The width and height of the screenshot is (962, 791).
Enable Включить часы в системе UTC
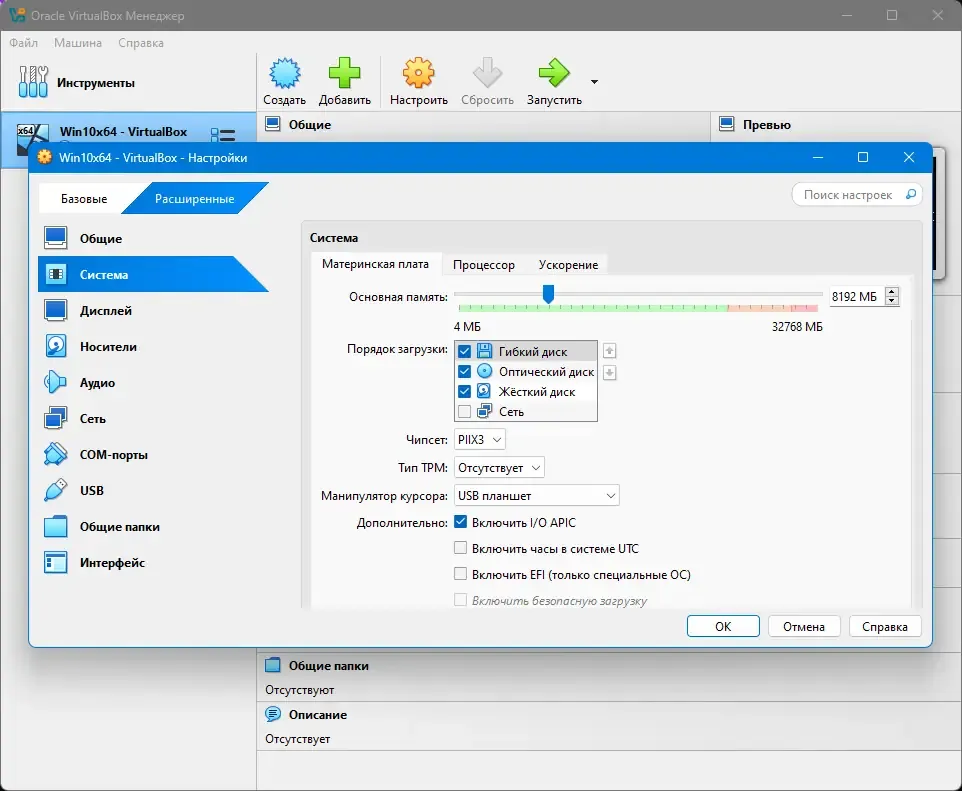460,548
